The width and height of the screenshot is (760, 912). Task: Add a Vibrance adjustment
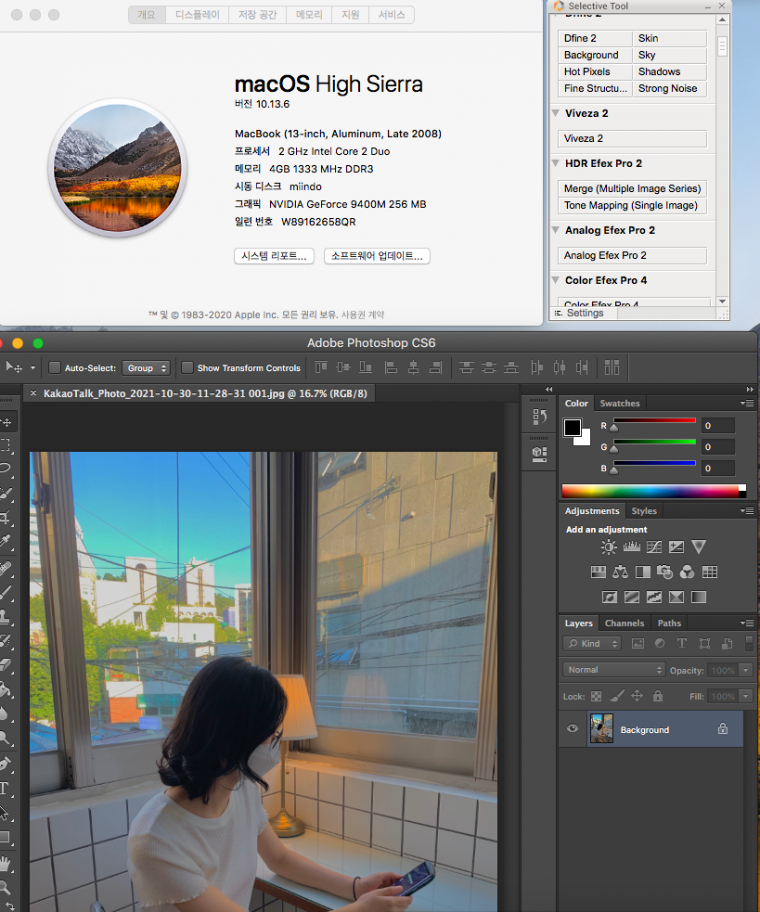[699, 547]
